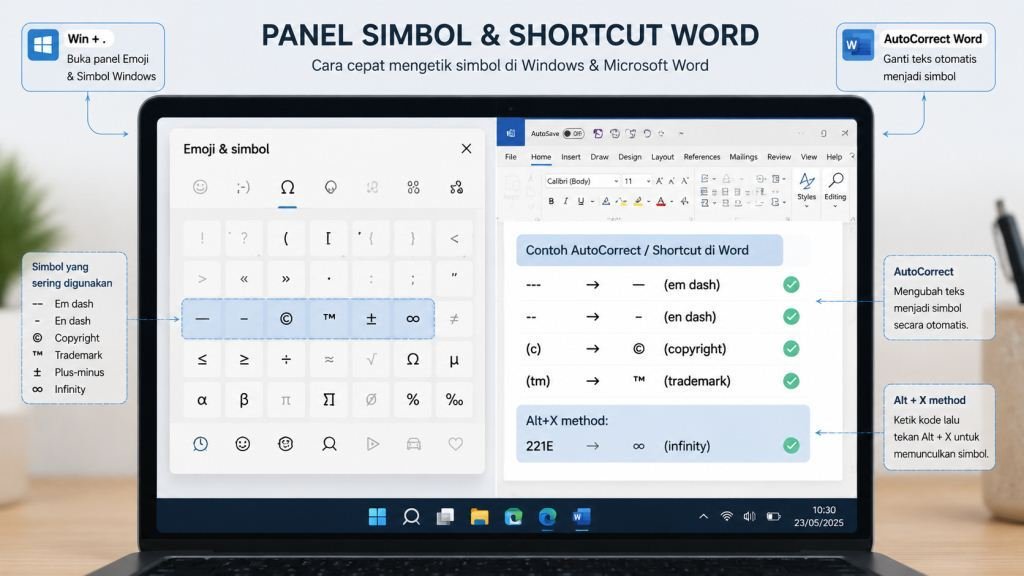
Task: Toggle Underline formatting in Word ribbon
Action: (581, 201)
